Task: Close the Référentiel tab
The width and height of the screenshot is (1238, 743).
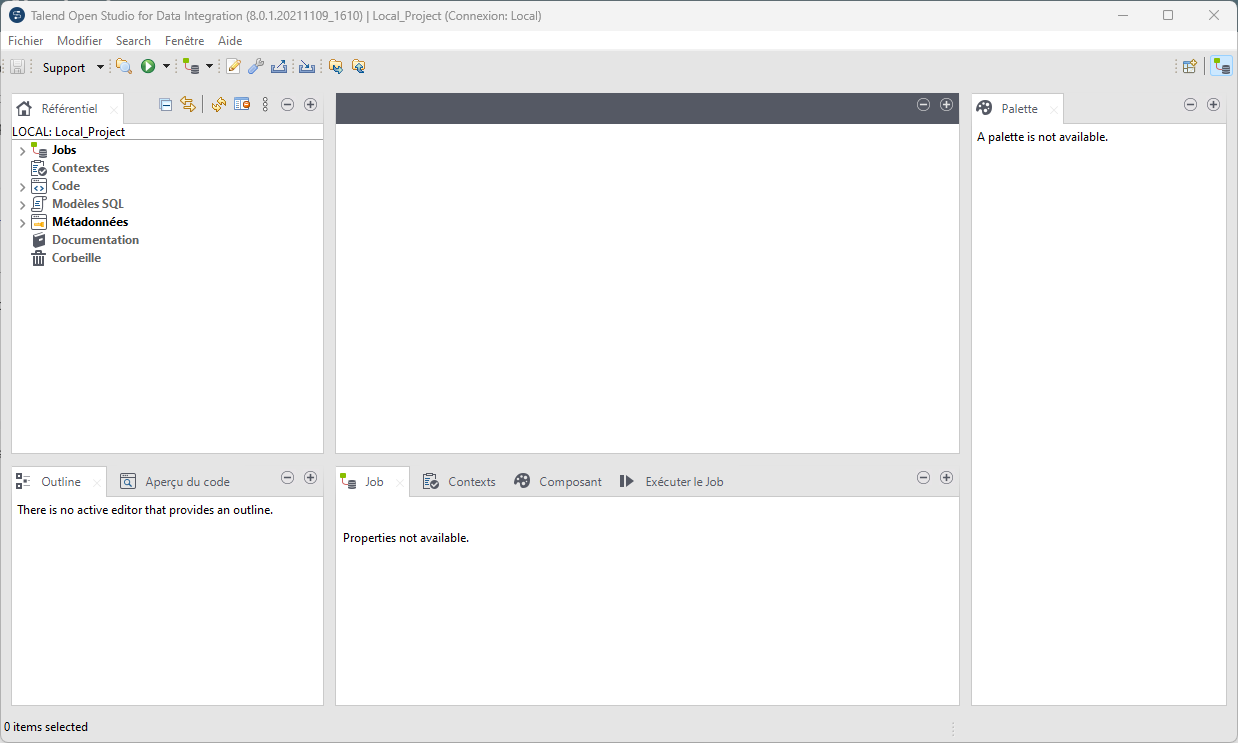Action: tap(113, 110)
